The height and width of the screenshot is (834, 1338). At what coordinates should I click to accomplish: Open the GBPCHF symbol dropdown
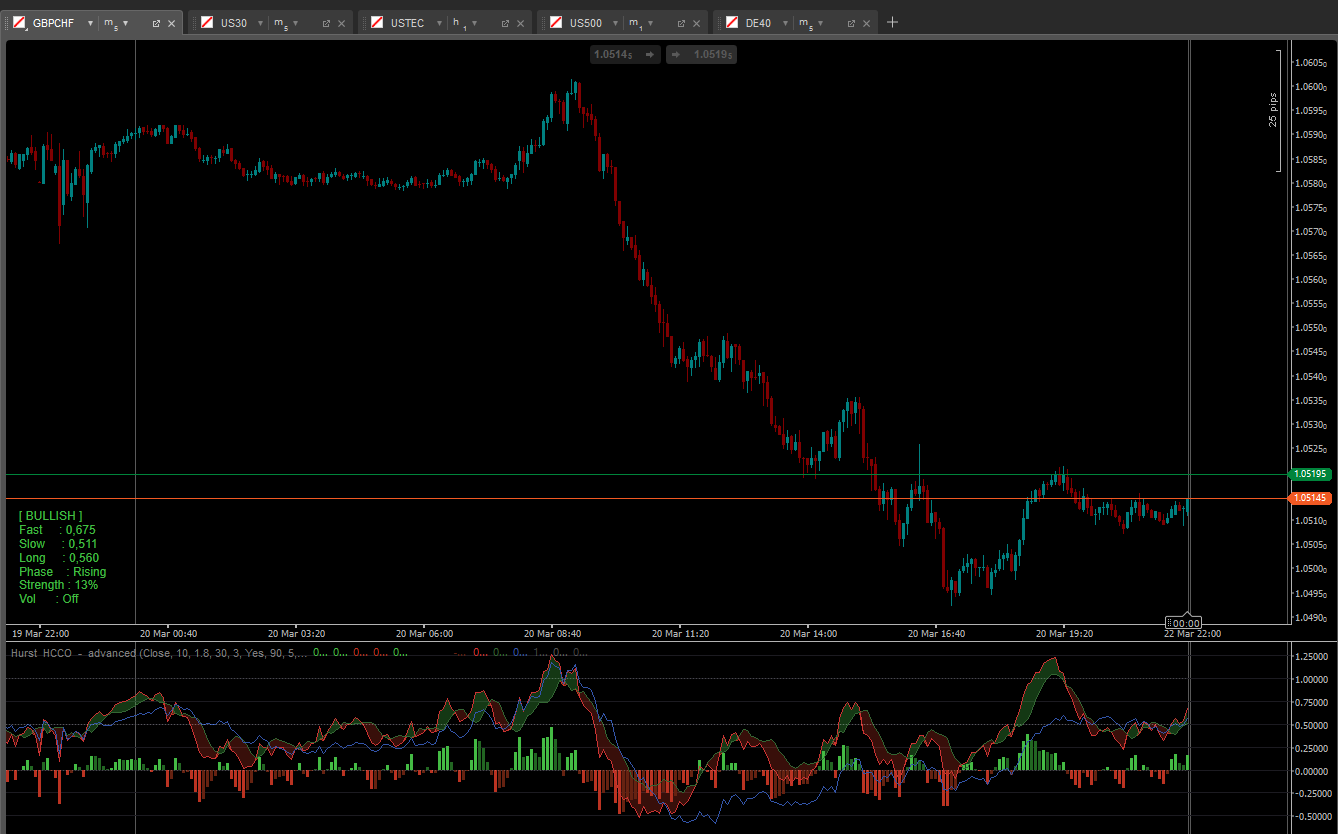point(90,23)
